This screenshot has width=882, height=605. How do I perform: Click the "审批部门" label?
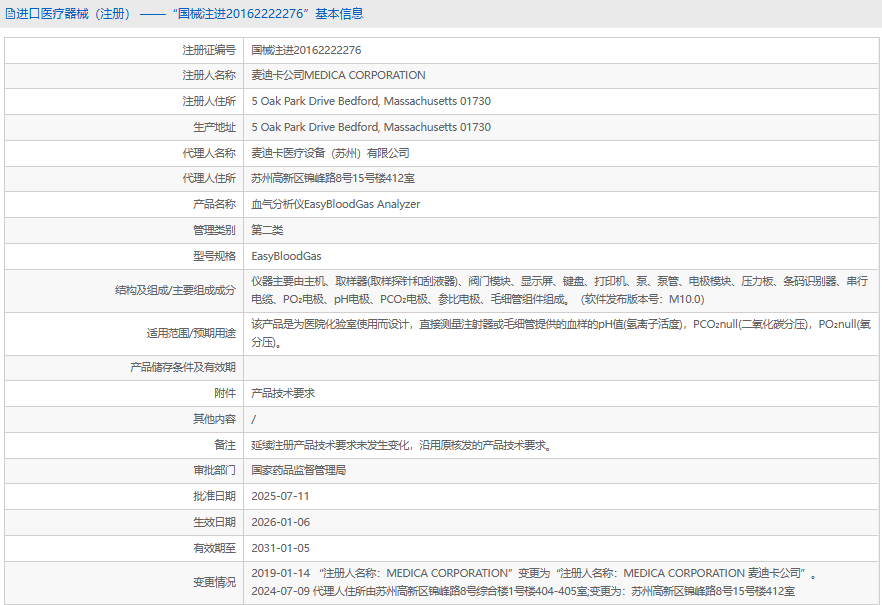coord(214,470)
